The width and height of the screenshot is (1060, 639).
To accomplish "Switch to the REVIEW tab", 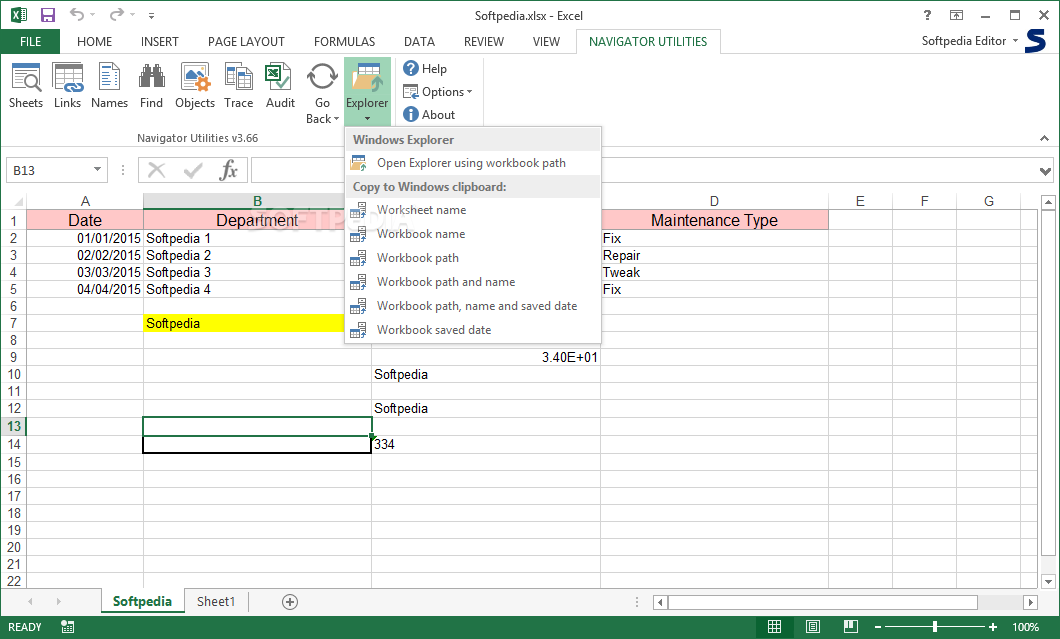I will (x=483, y=41).
